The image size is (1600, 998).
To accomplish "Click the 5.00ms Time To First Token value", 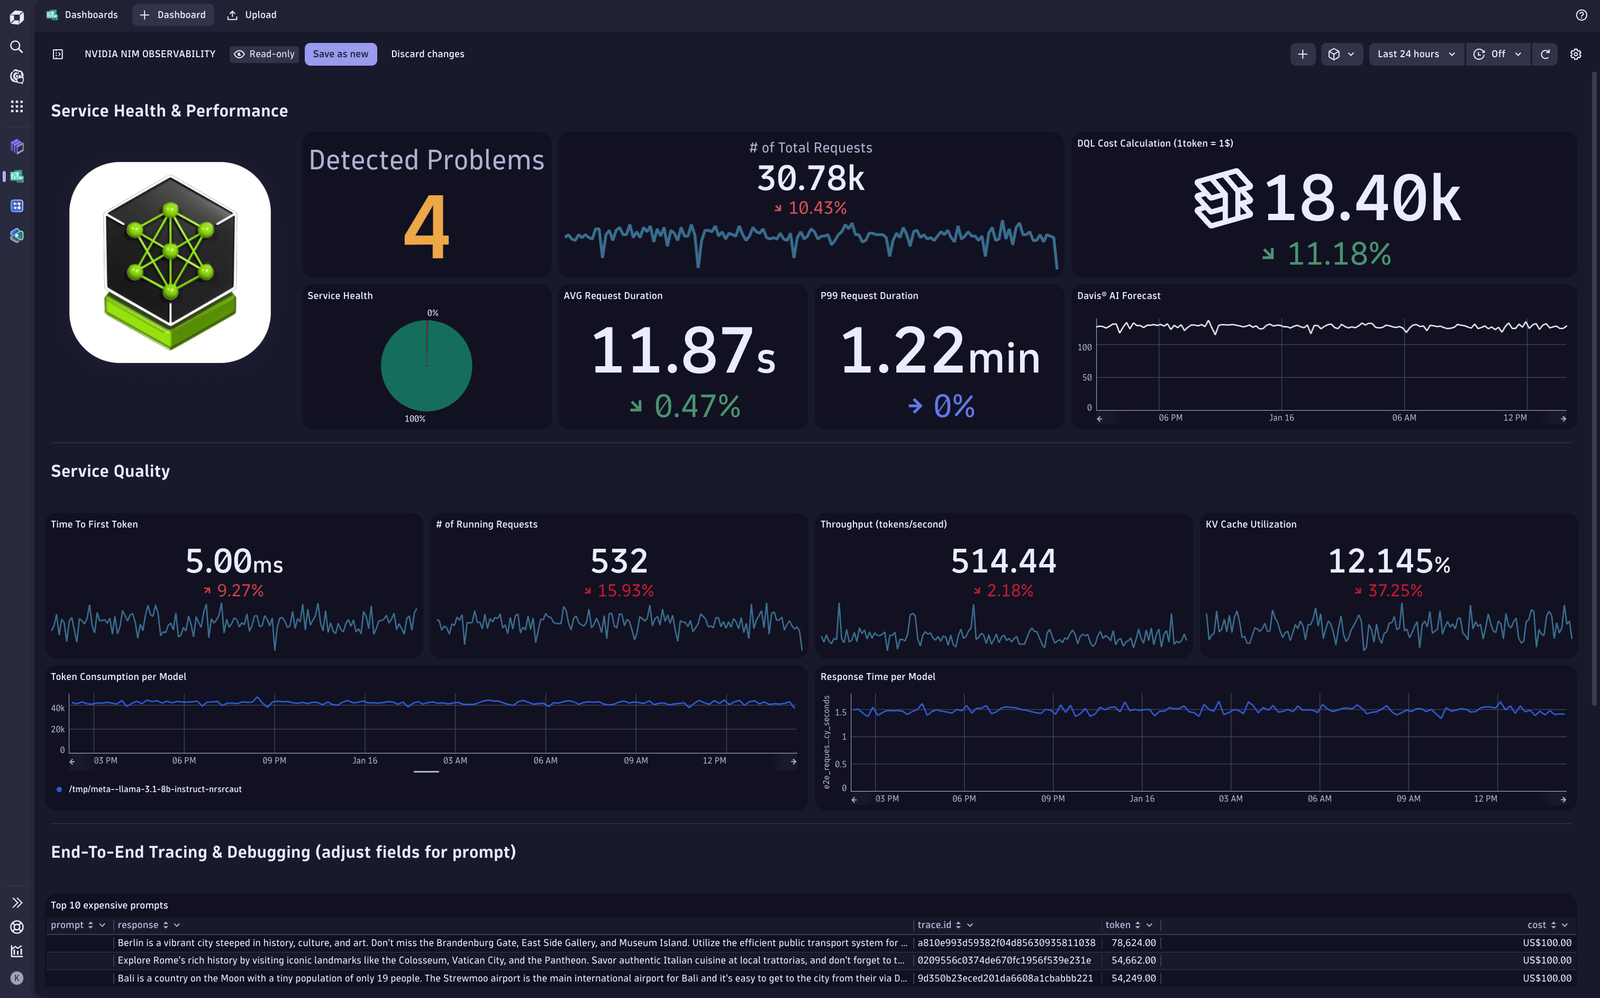I will (x=234, y=561).
